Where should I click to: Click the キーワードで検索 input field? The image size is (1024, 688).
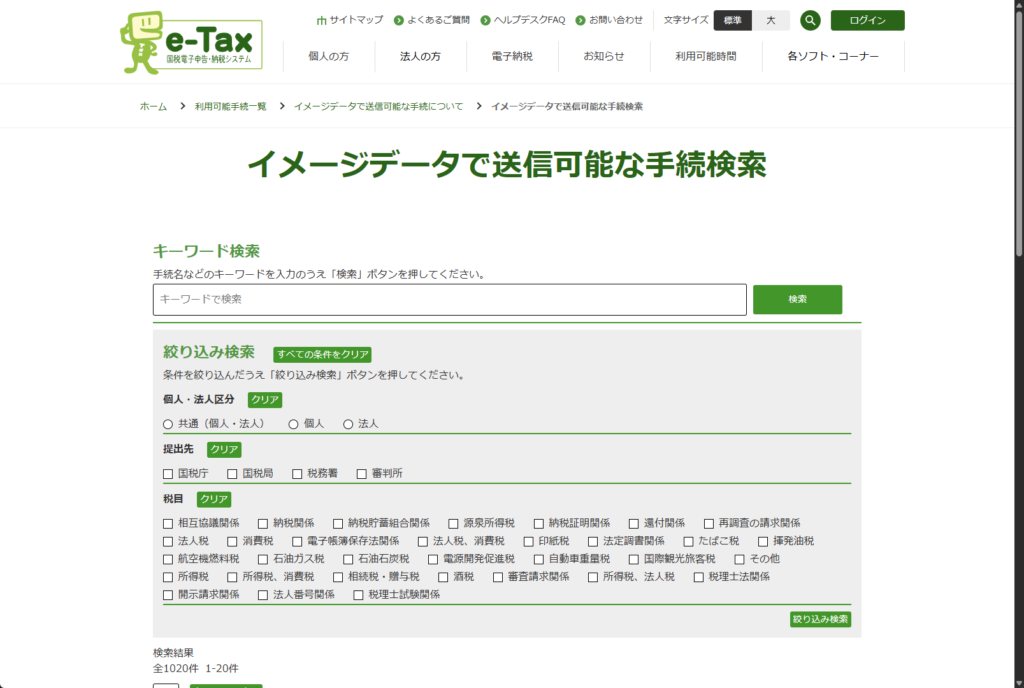(x=449, y=299)
